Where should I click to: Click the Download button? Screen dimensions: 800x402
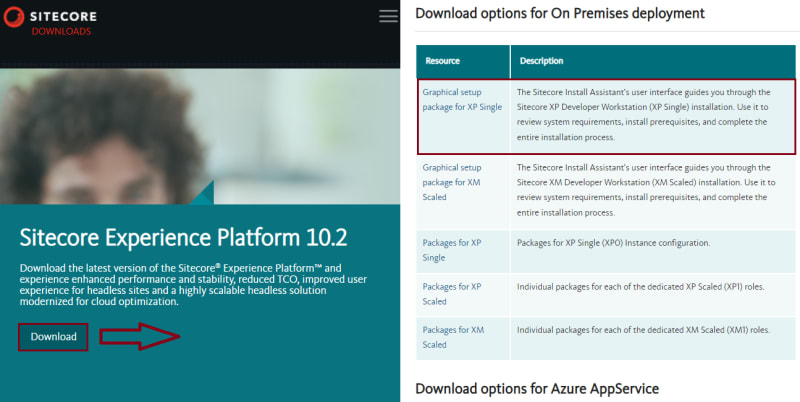click(53, 337)
